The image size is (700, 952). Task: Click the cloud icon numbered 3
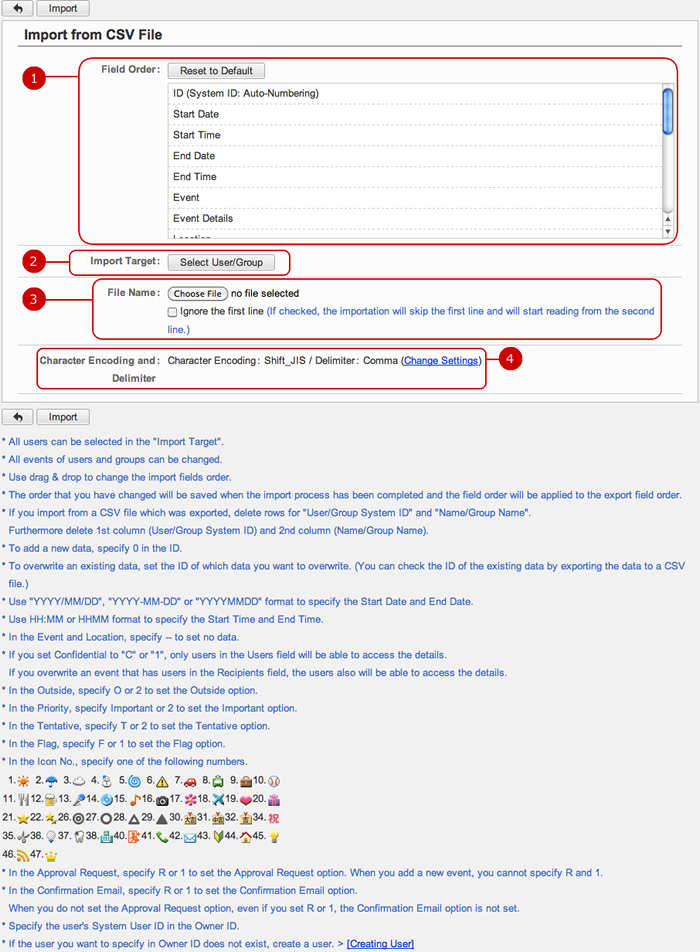tap(79, 781)
